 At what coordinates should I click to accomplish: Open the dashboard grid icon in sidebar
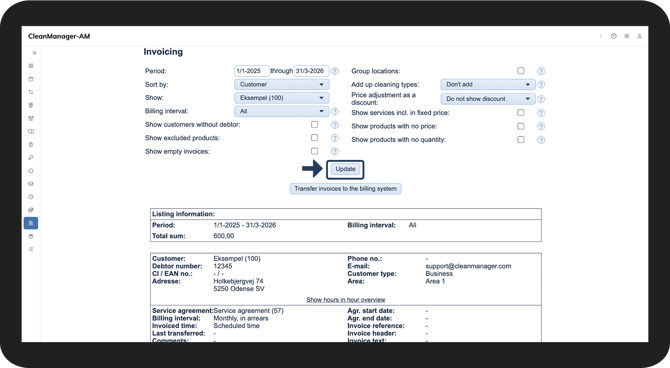click(31, 66)
